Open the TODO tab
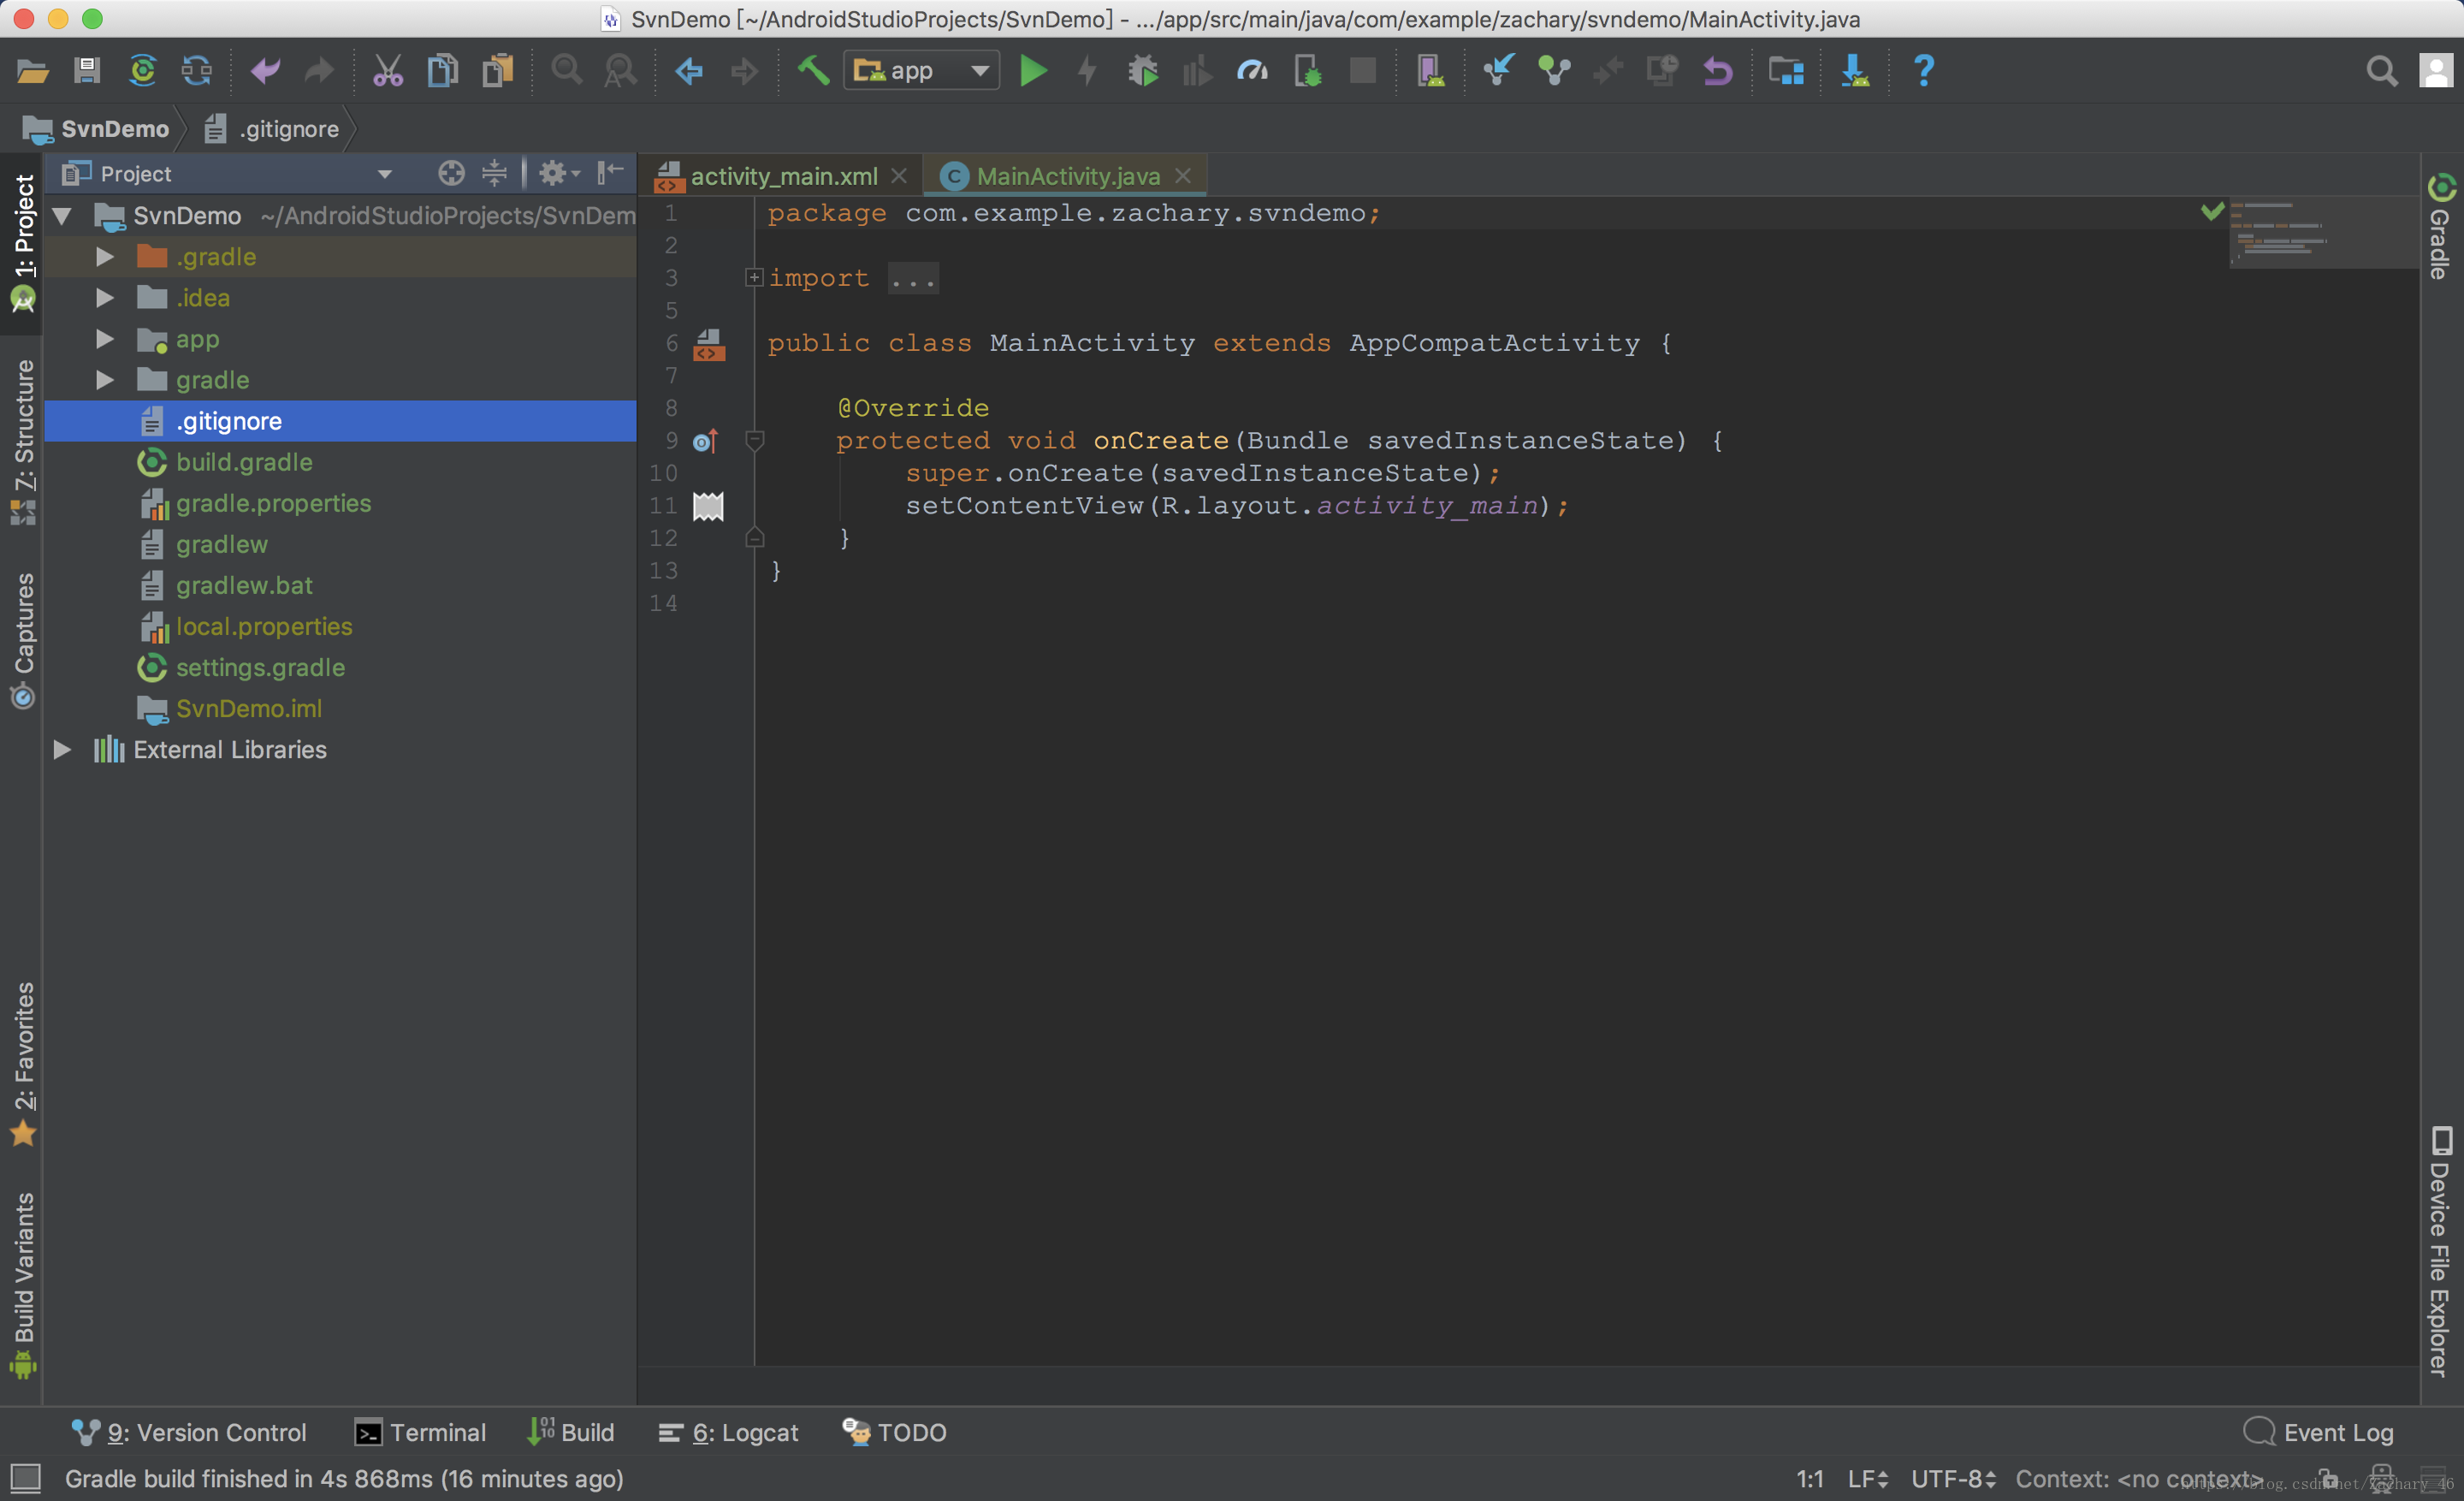 (x=894, y=1432)
